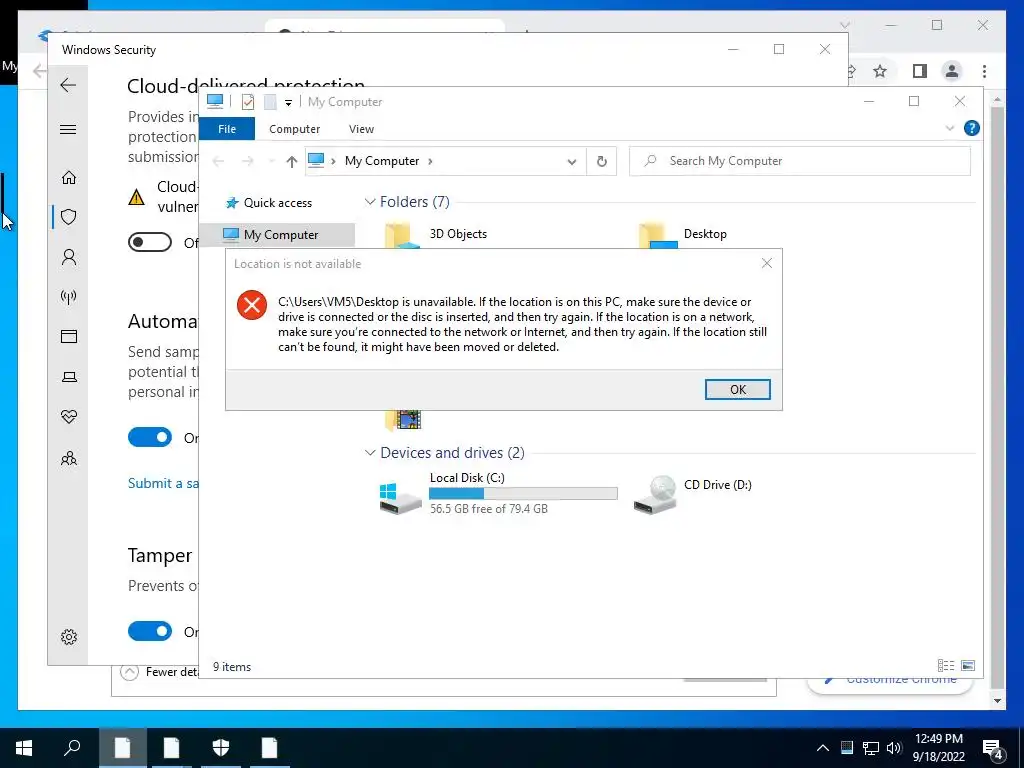
Task: Expand the ribbon with the chevron
Action: (x=949, y=129)
